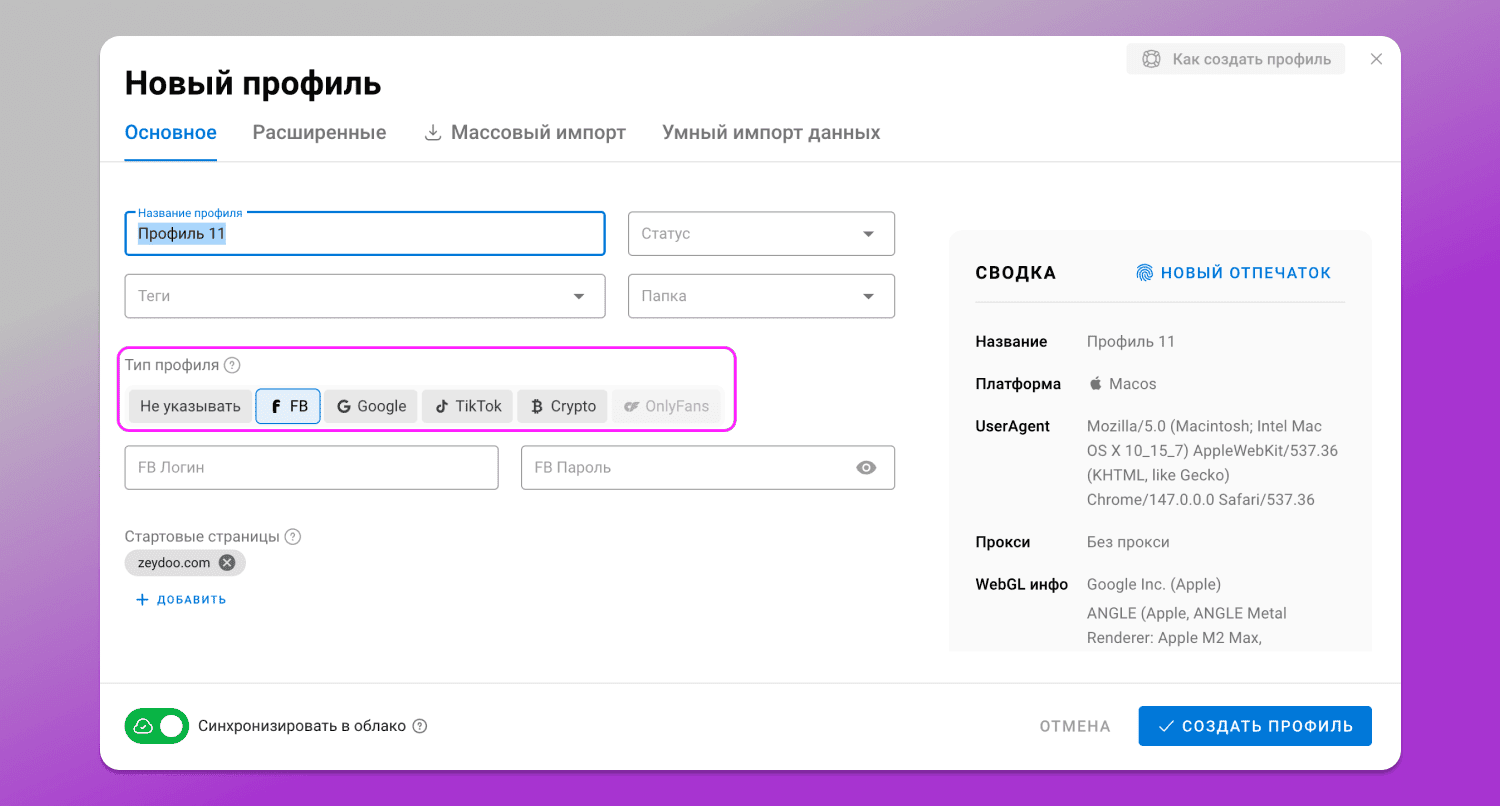The height and width of the screenshot is (806, 1500).
Task: Click the download icon on Массовый импорт
Action: 433,133
